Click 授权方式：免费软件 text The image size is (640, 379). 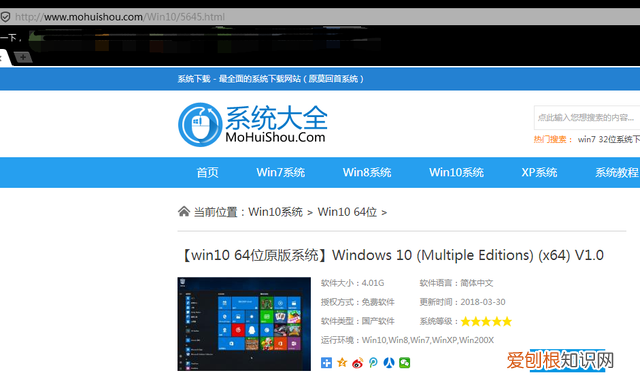(x=358, y=302)
